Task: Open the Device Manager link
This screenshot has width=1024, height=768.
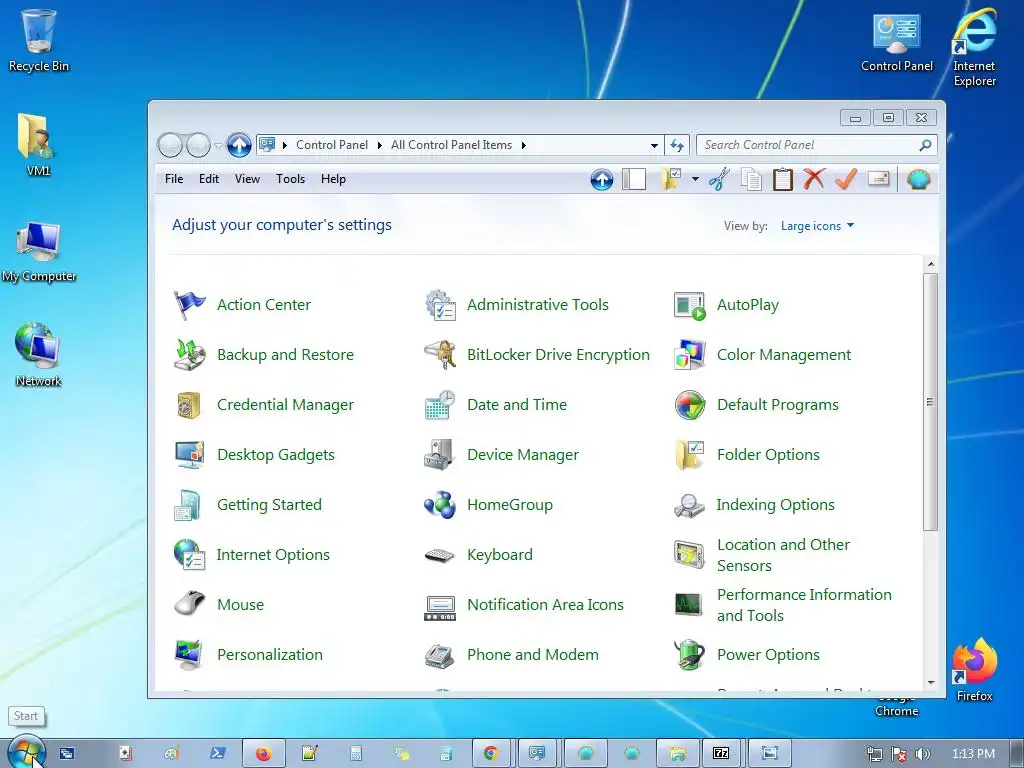Action: coord(522,455)
